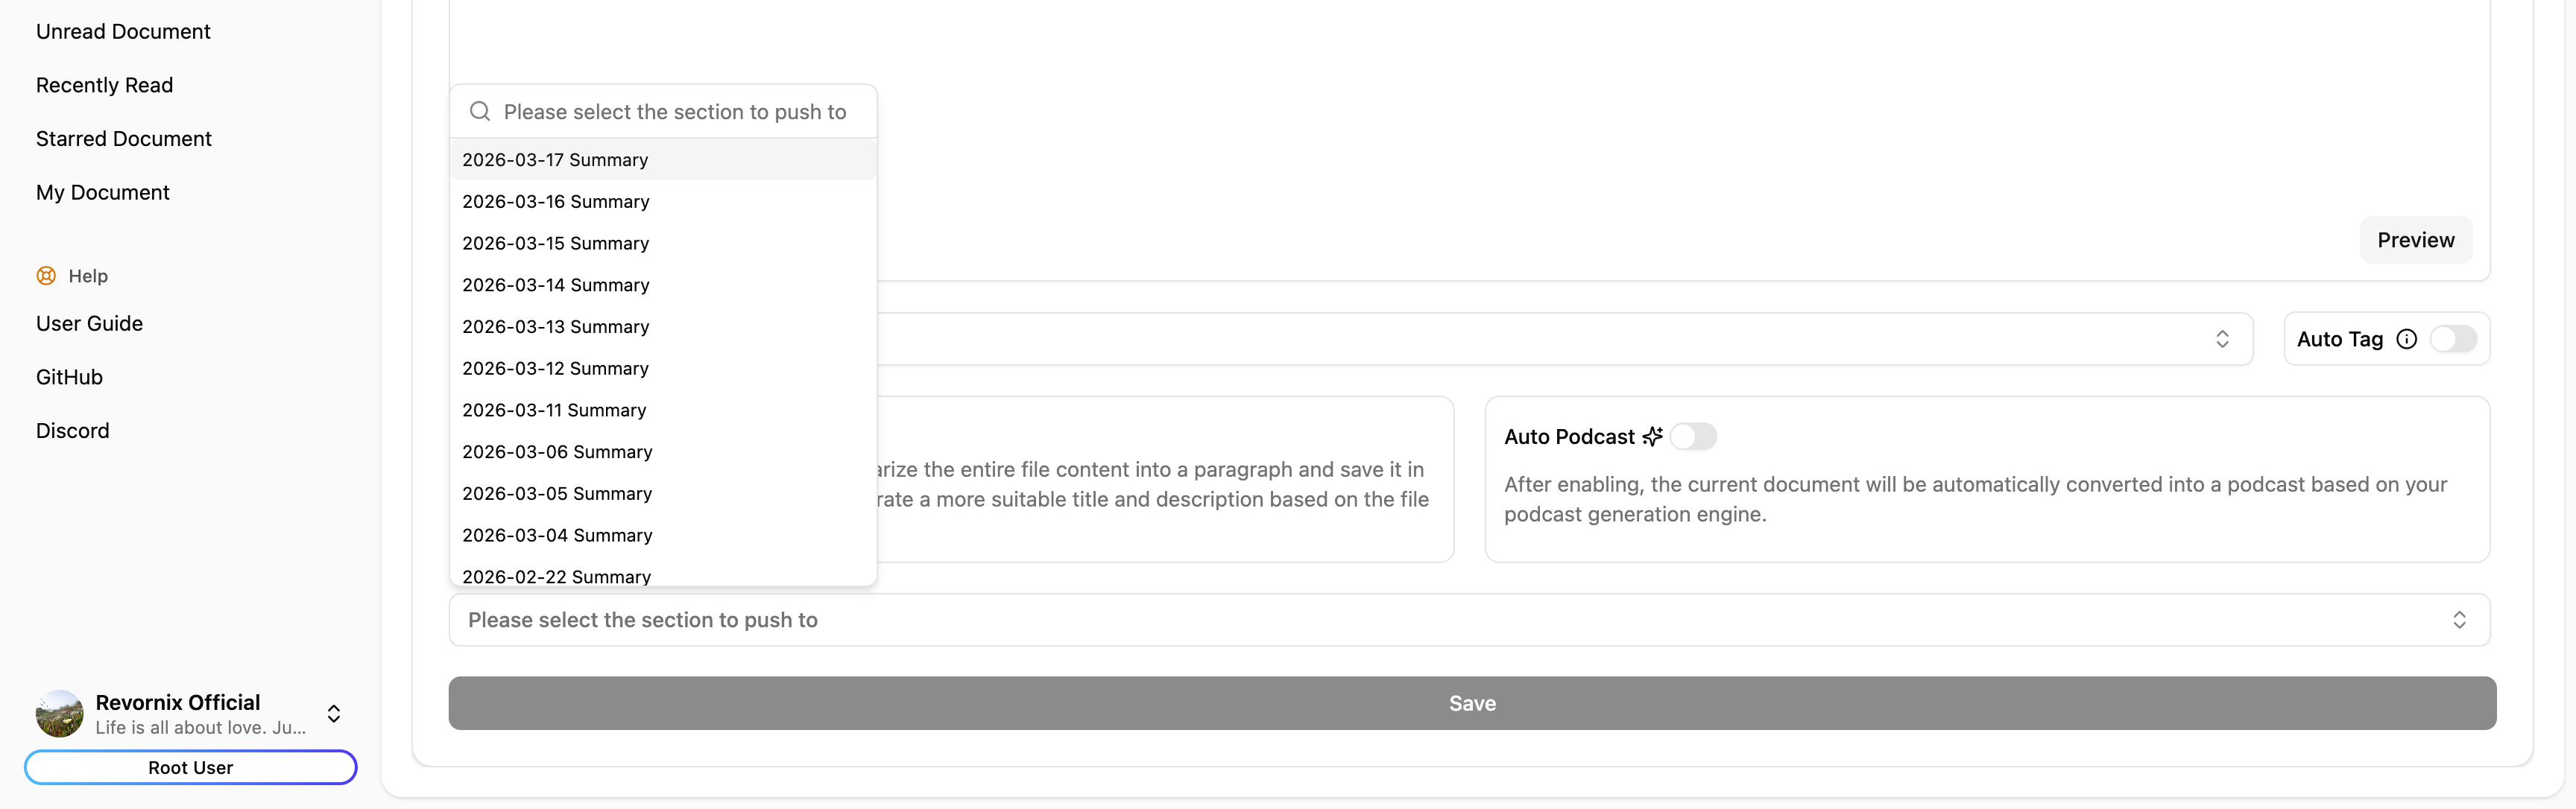Click the Auto Tag info icon
Viewport: 2576px width, 809px height.
(x=2406, y=339)
